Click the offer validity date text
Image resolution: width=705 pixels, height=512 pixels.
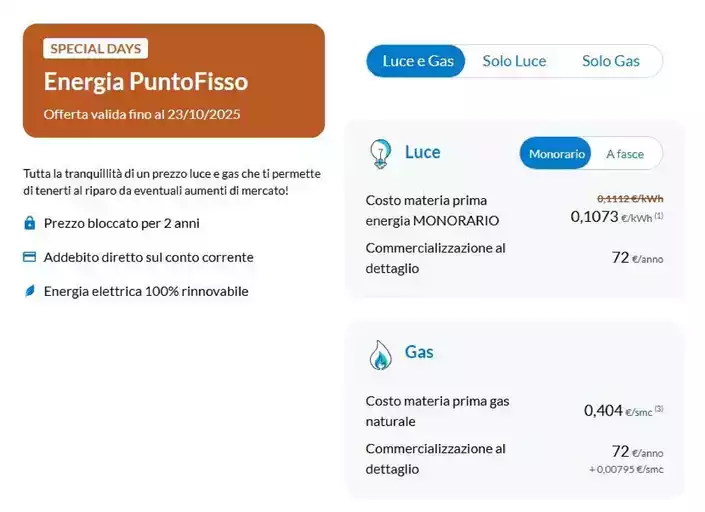pyautogui.click(x=142, y=114)
